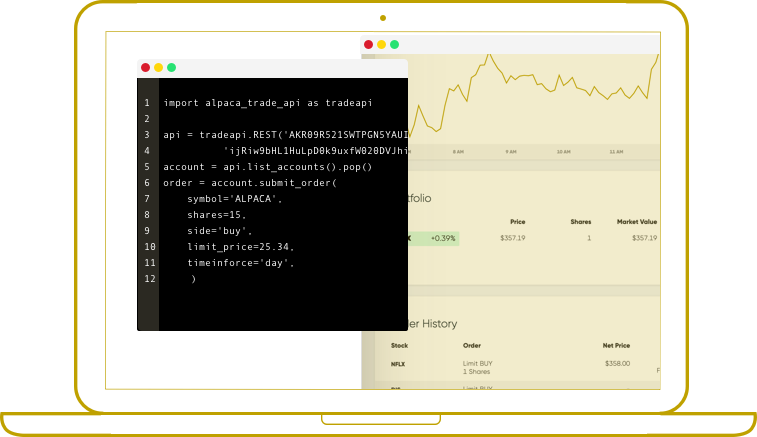The image size is (757, 437).
Task: Open the NFLX stock in Order History
Action: (x=398, y=364)
